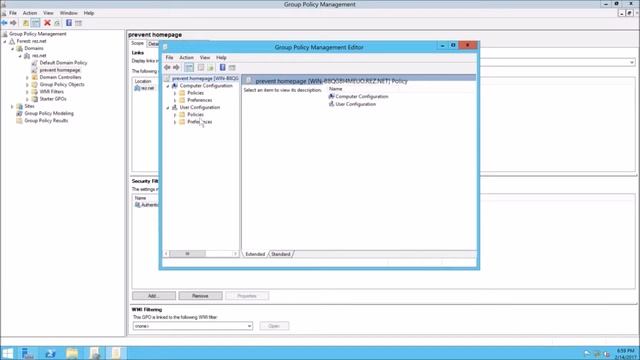Click Properties icon in Editor toolbar
This screenshot has width=640, height=360.
(200, 67)
